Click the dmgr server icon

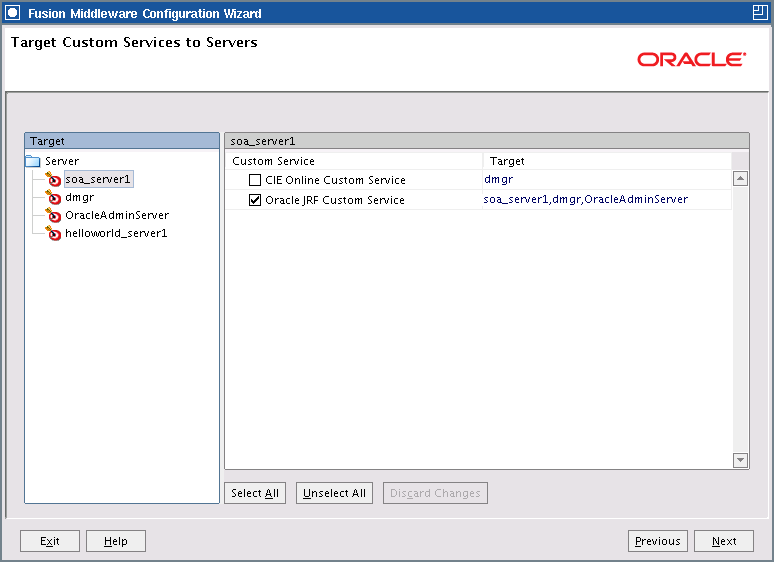click(53, 197)
